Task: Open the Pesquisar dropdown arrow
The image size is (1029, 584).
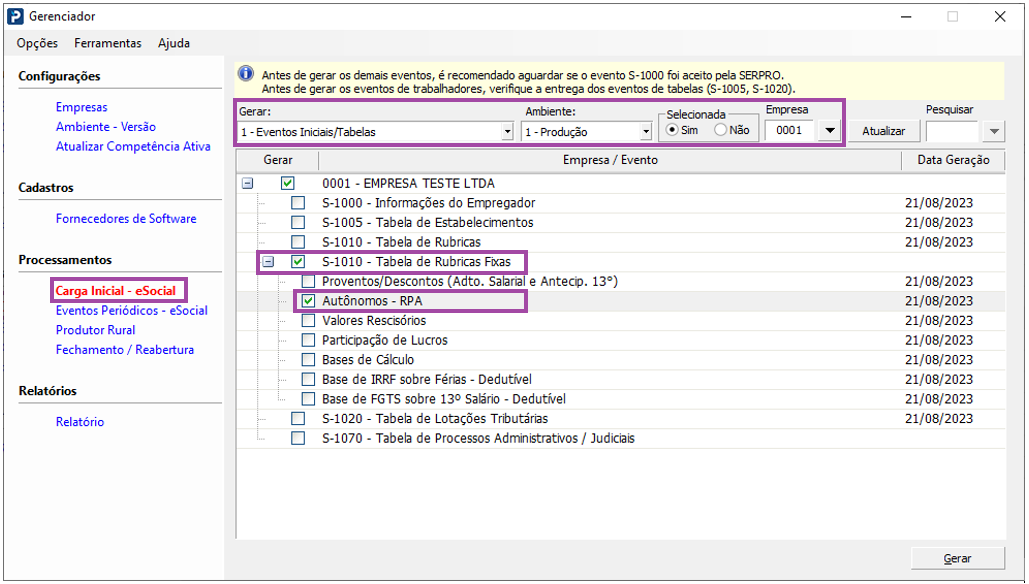Action: tap(994, 131)
